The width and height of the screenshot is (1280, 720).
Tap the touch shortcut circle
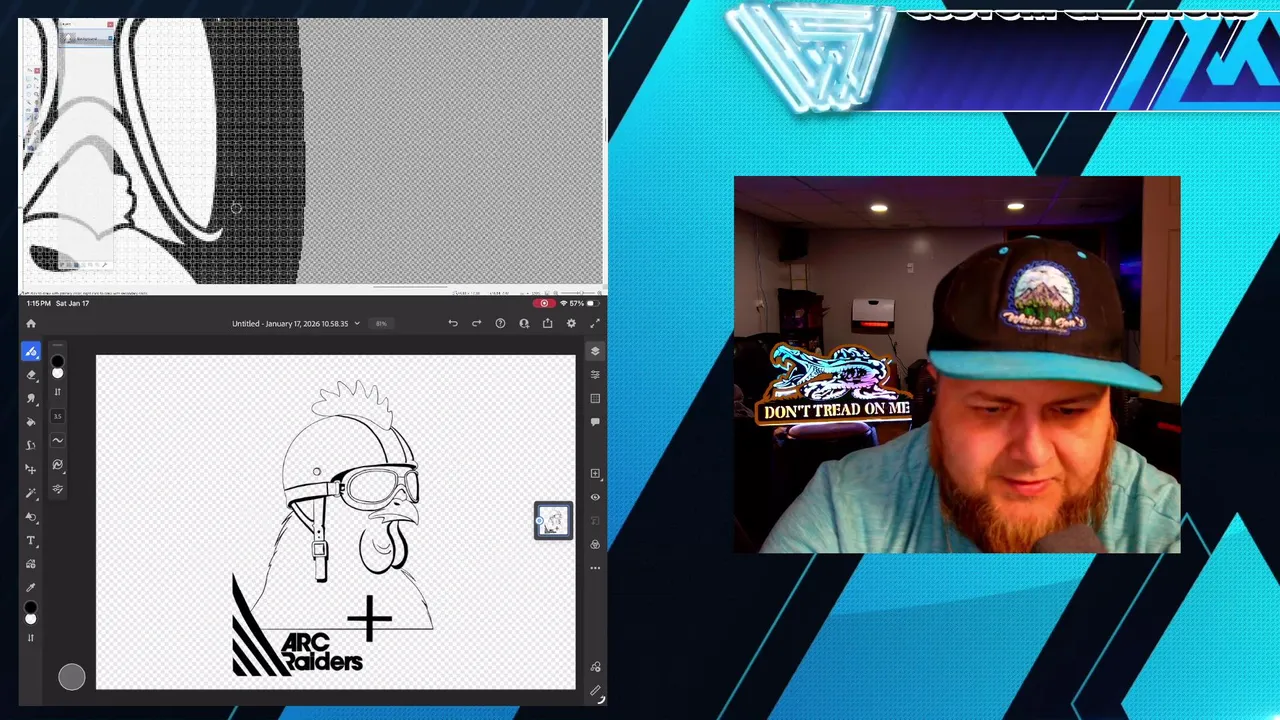[x=72, y=677]
